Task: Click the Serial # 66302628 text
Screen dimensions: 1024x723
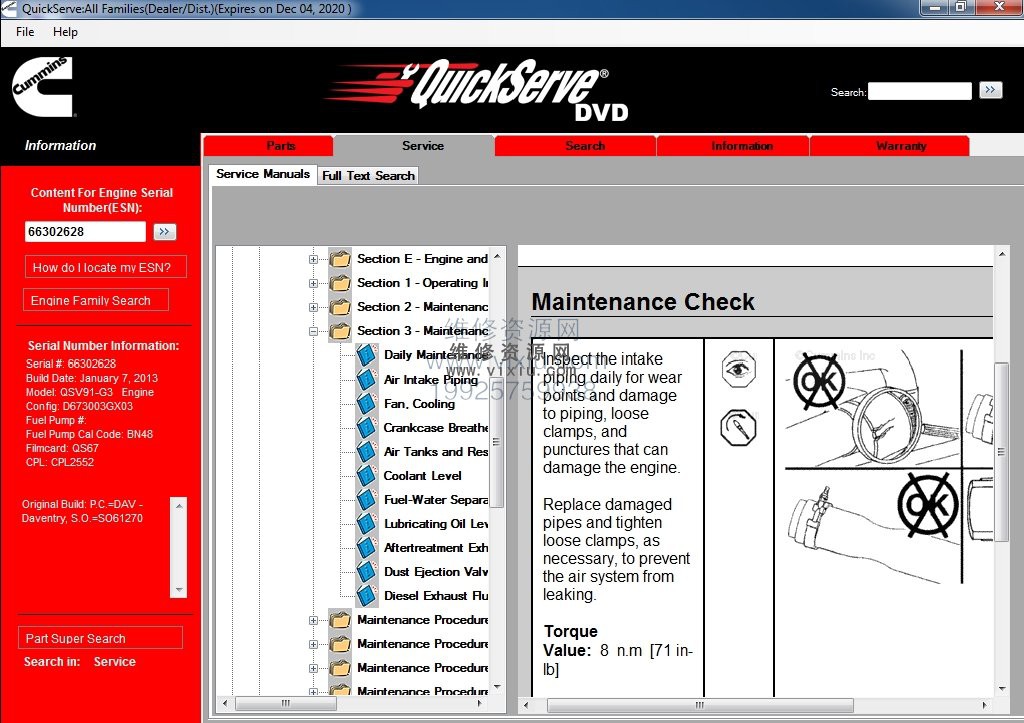Action: (x=71, y=364)
